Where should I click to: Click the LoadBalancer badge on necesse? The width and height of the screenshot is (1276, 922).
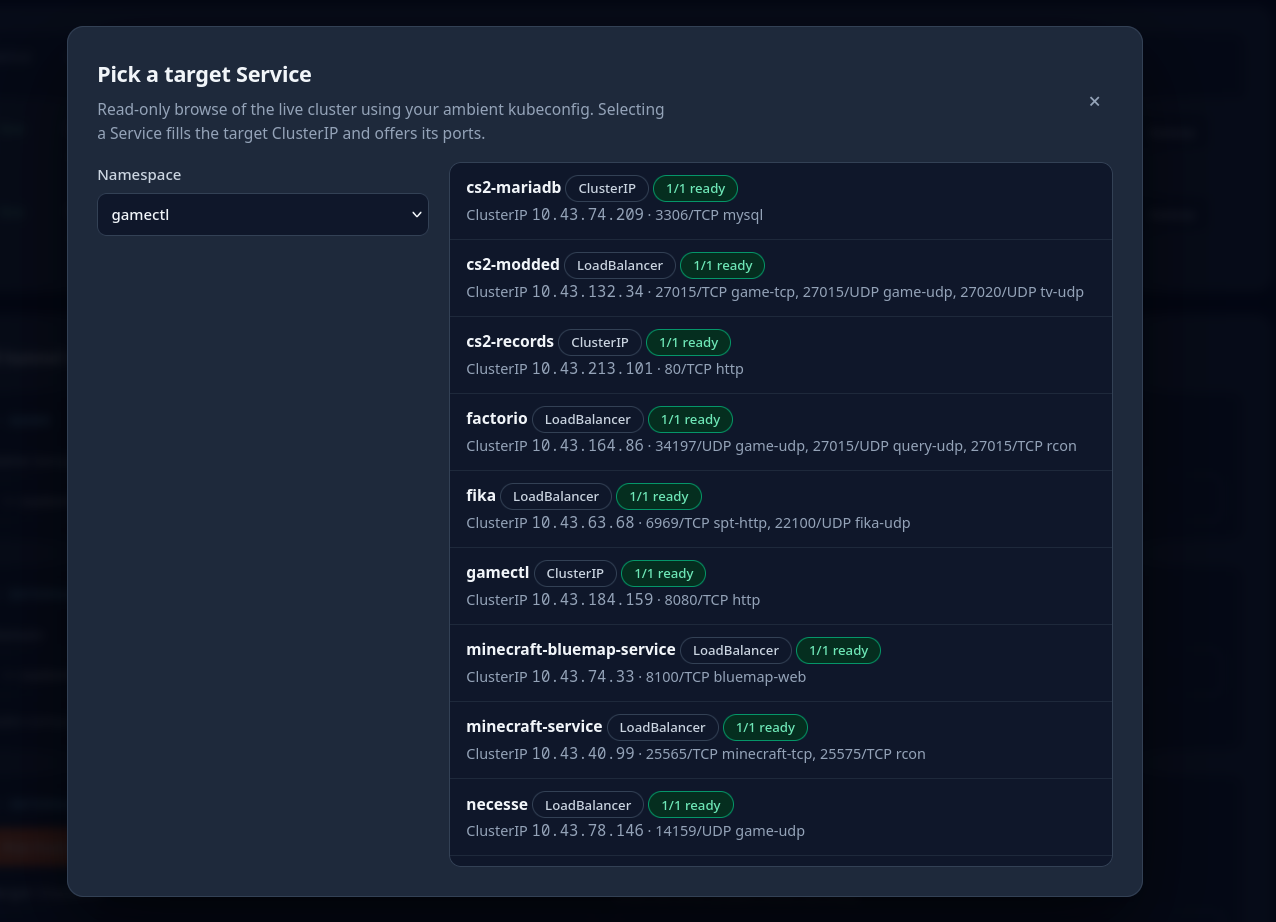pos(588,805)
